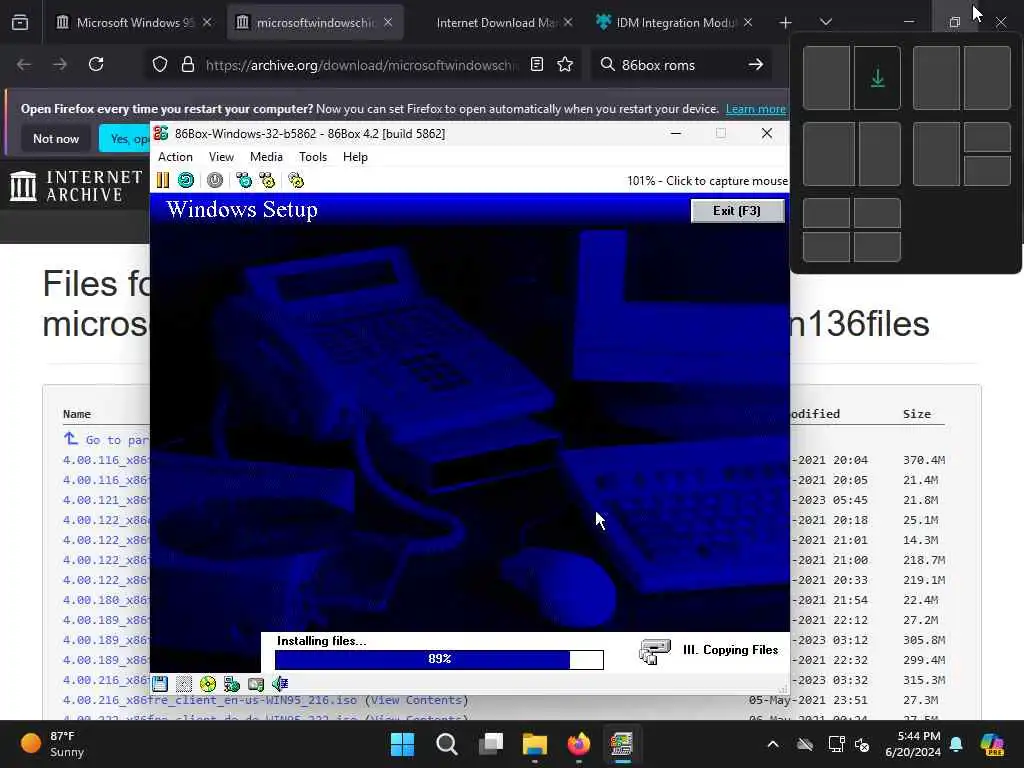This screenshot has width=1024, height=768.
Task: Click the Exit (F3) button in Windows Setup
Action: tap(737, 211)
